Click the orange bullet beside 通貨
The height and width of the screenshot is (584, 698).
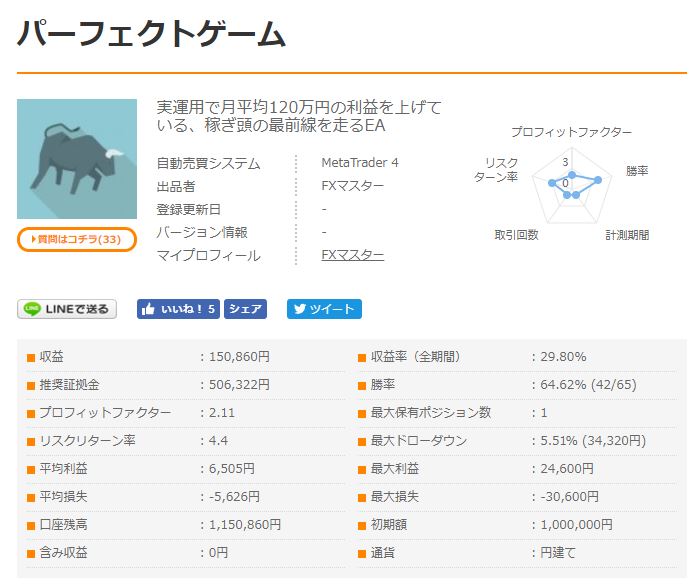363,553
